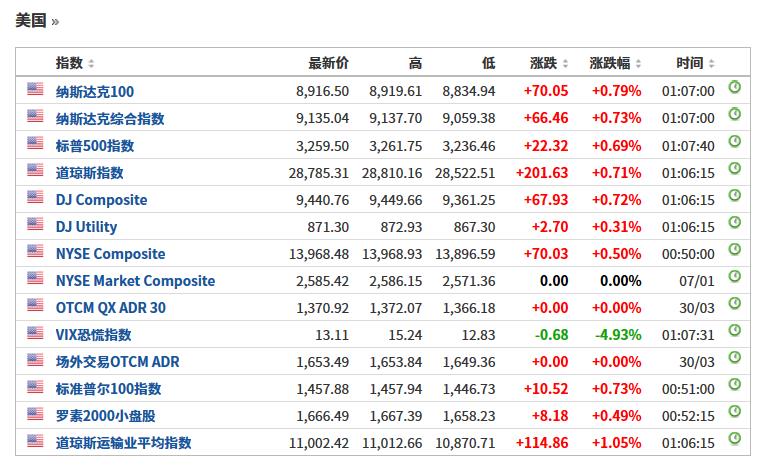Sort by 涨跌 using its sort arrows
Viewport: 758px width, 465px height.
click(565, 63)
